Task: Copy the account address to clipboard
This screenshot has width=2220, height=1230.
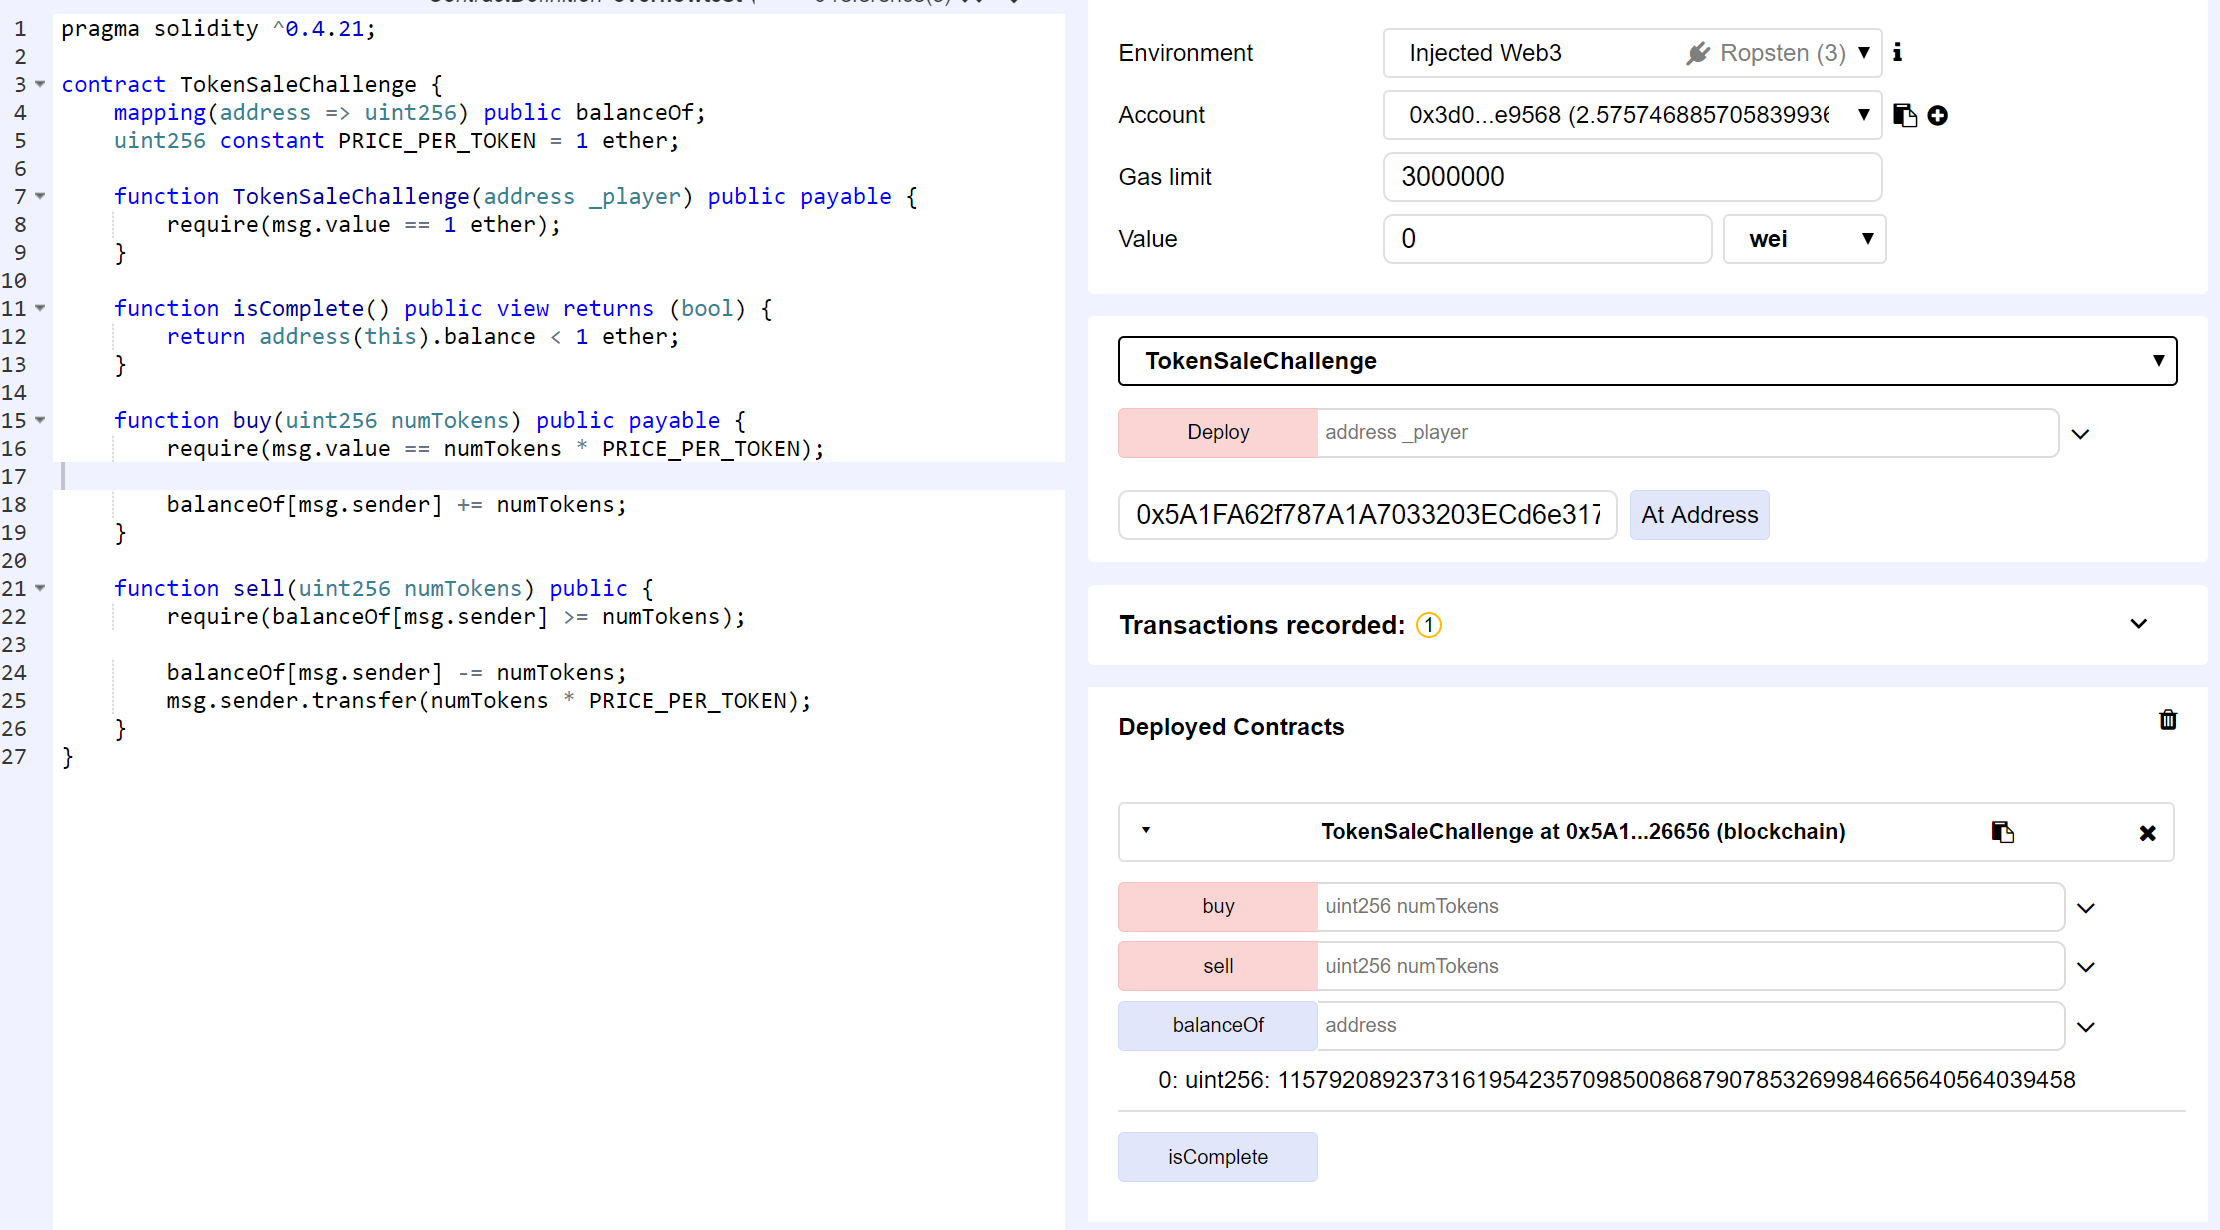Action: [x=1905, y=116]
